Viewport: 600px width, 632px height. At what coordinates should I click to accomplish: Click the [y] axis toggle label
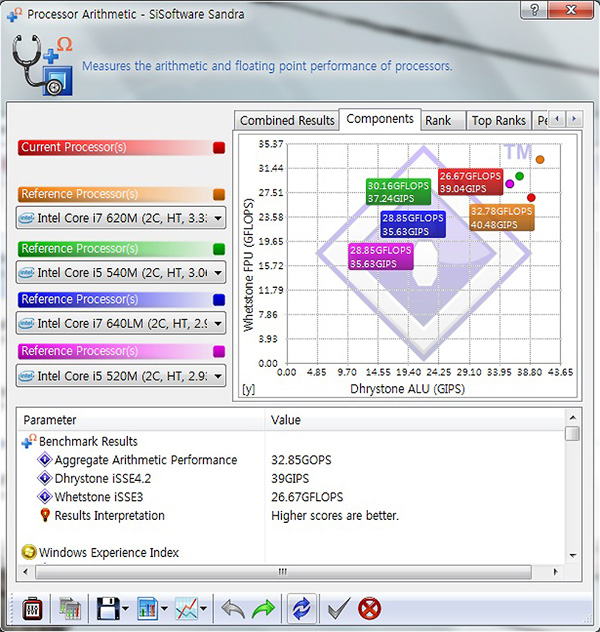click(249, 389)
